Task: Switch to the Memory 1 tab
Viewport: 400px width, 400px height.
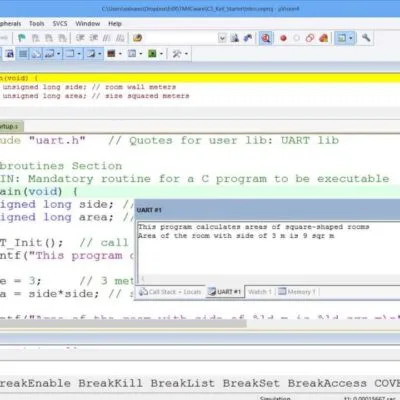Action: click(x=297, y=292)
